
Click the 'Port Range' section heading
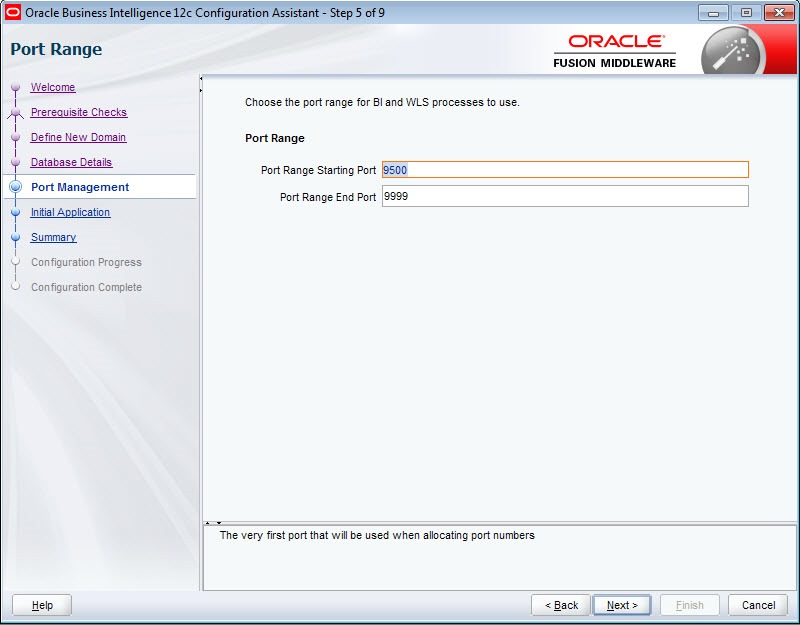(x=275, y=138)
